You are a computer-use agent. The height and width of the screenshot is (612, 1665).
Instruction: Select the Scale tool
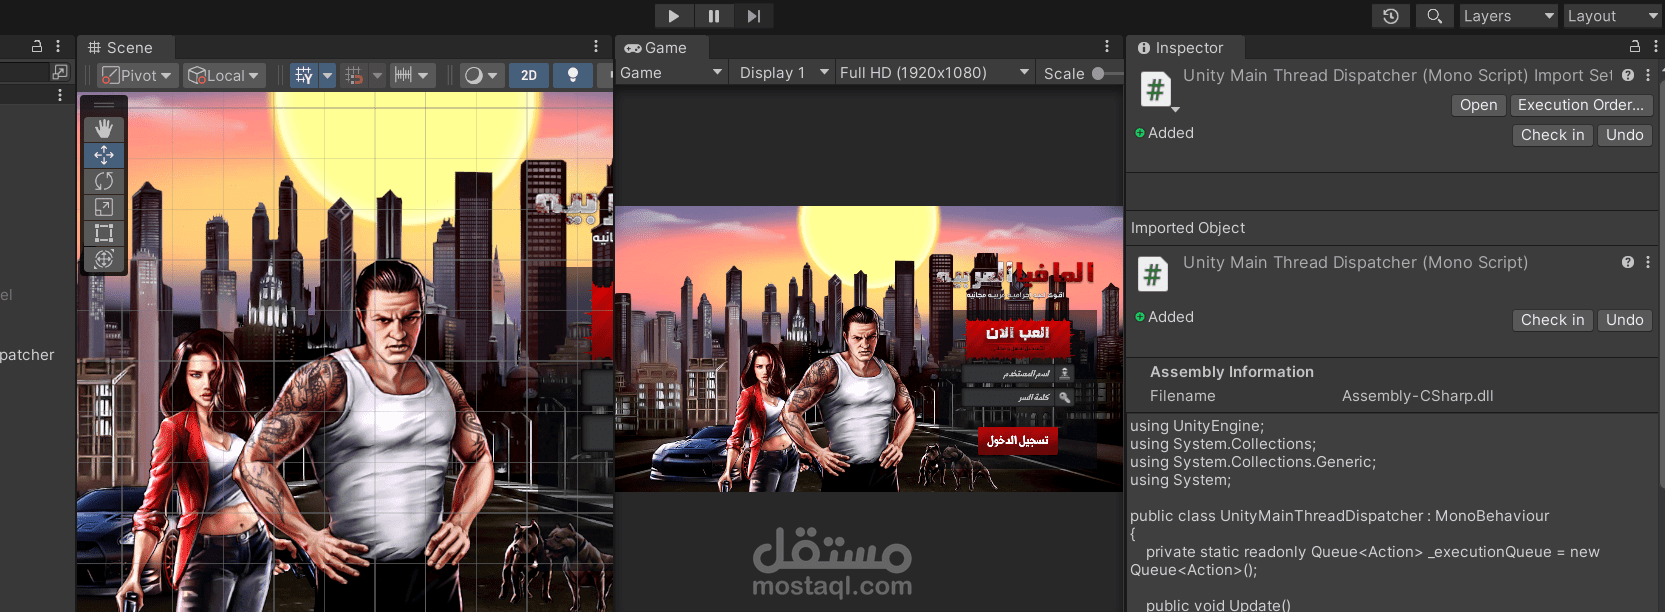point(104,207)
